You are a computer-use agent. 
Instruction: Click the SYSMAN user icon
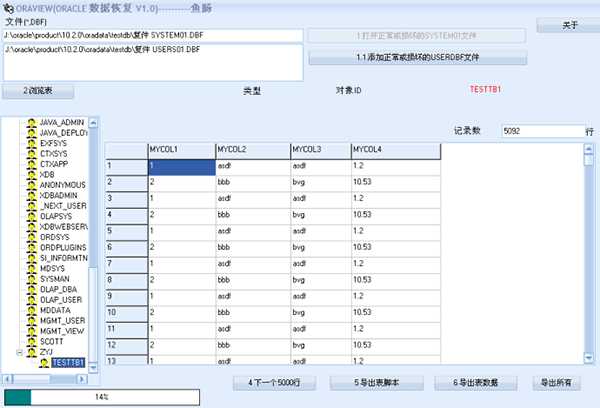(32, 279)
